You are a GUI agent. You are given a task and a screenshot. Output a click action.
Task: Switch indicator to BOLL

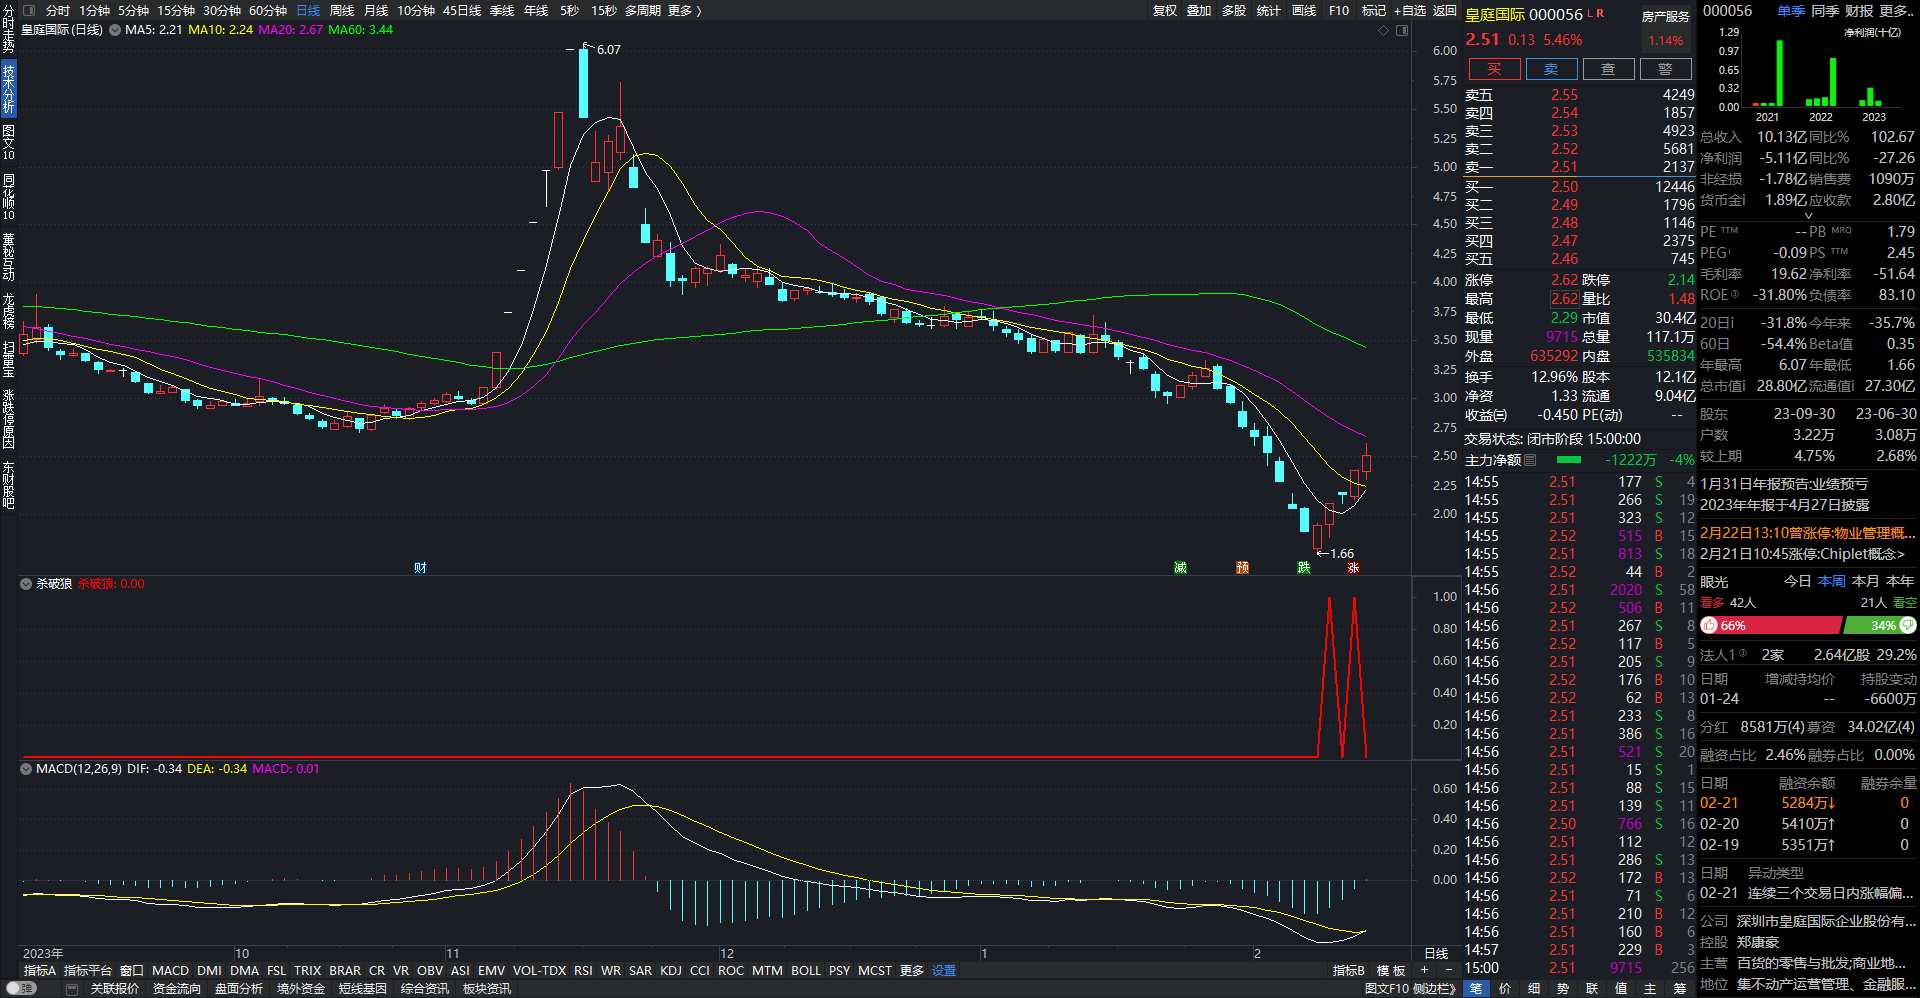click(x=805, y=971)
